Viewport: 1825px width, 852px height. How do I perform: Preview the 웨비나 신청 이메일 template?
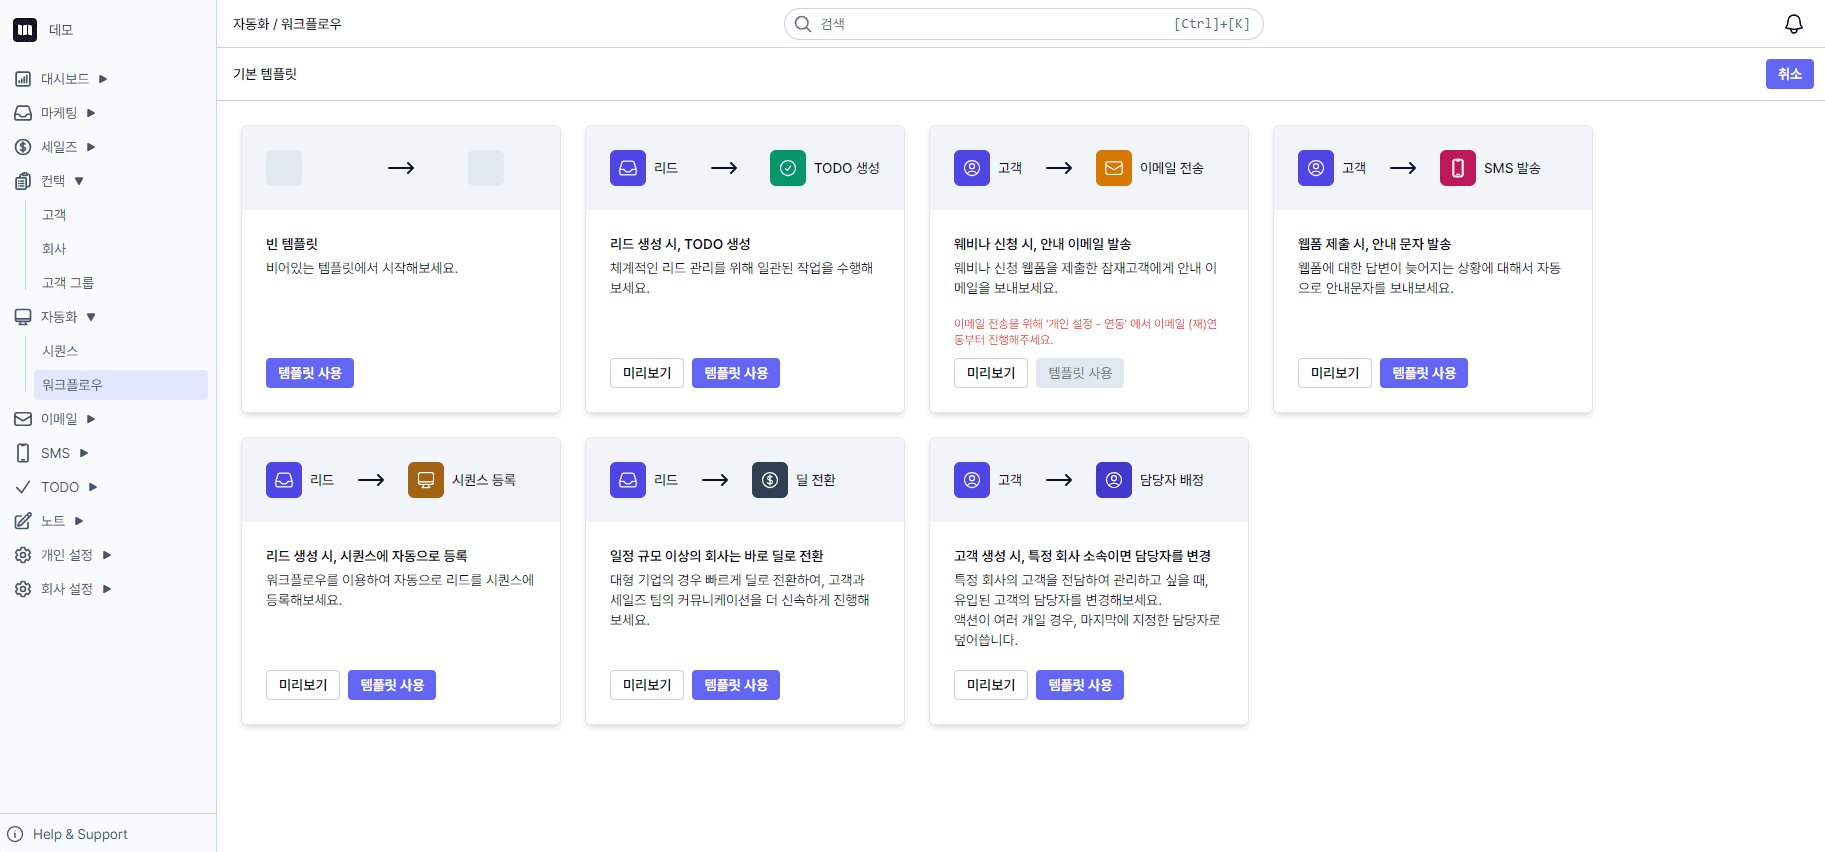(x=991, y=373)
